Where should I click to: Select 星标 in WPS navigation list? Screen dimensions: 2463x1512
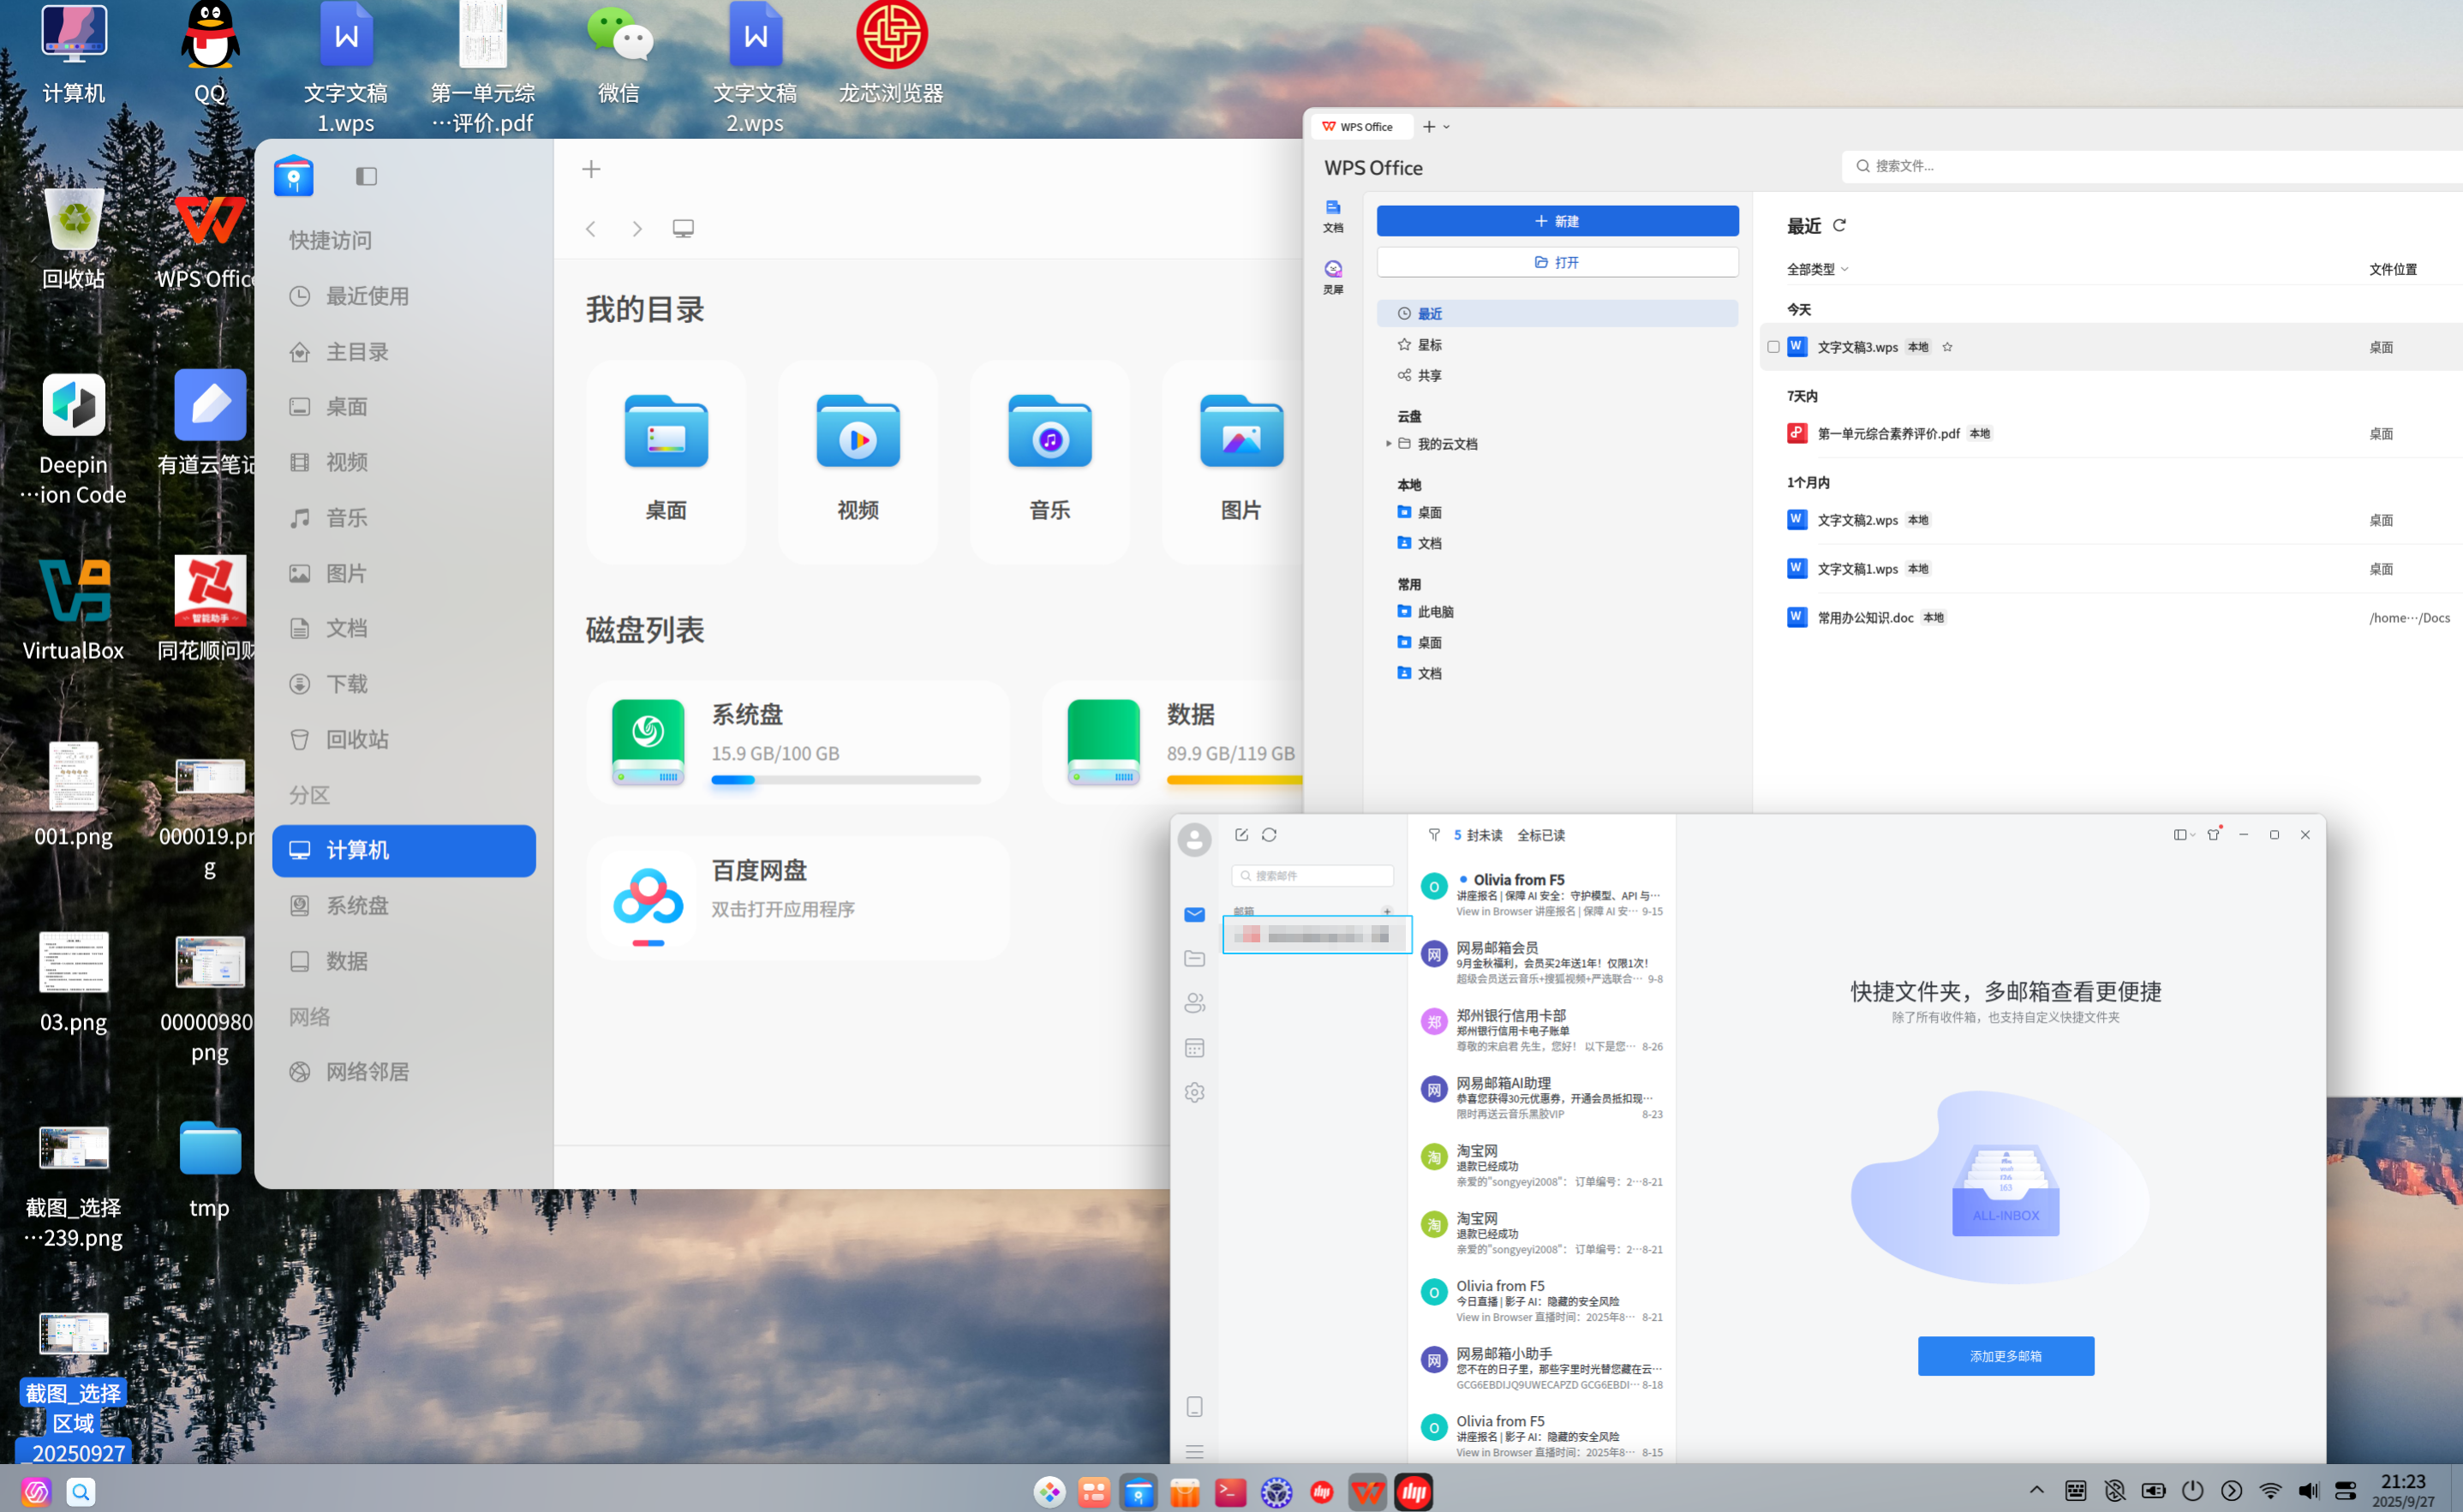point(1557,345)
